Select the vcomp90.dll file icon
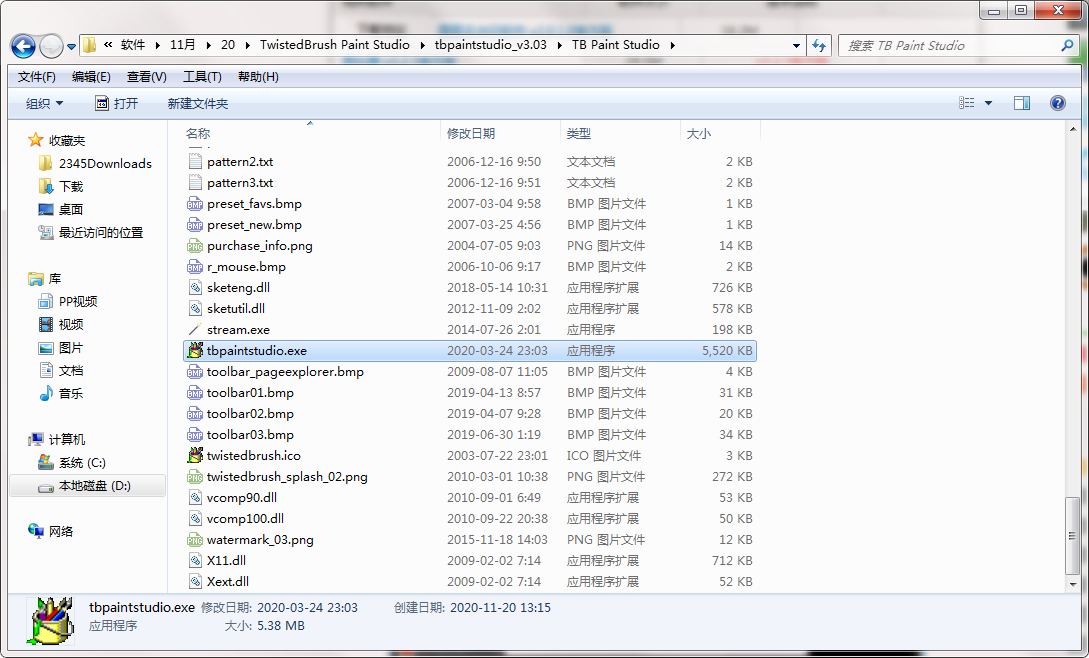1089x658 pixels. point(195,497)
